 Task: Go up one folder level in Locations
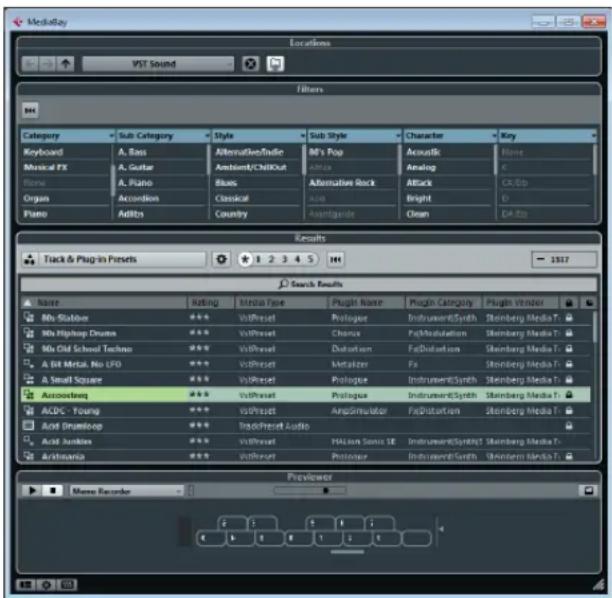coord(66,64)
